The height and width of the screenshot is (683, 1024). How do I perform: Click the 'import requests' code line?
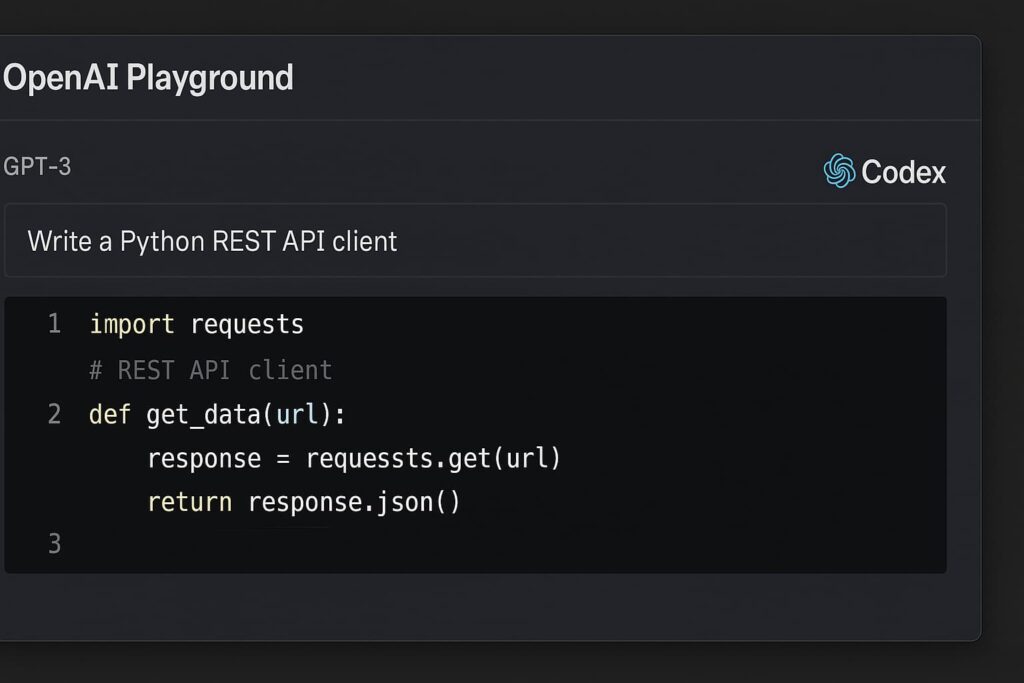[197, 325]
